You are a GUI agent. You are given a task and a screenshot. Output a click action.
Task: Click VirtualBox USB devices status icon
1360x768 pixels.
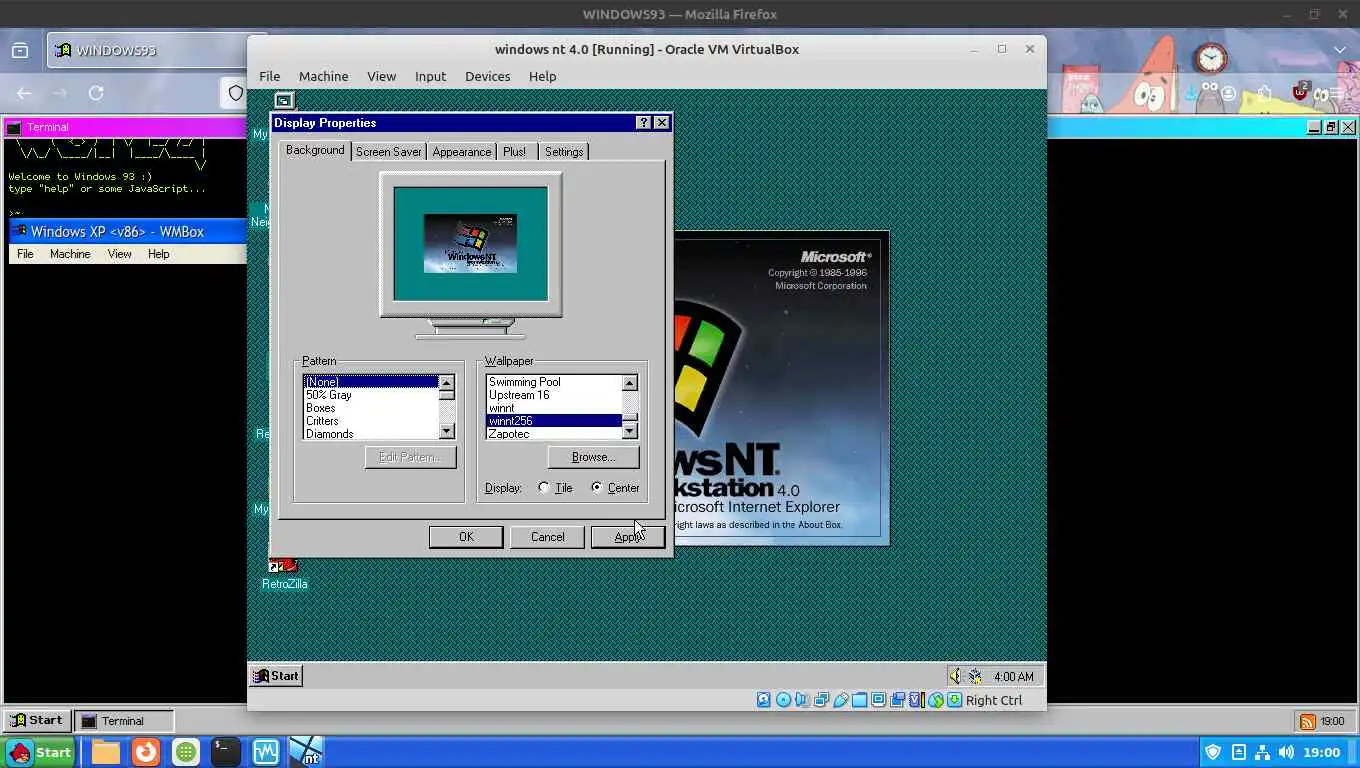click(x=840, y=700)
